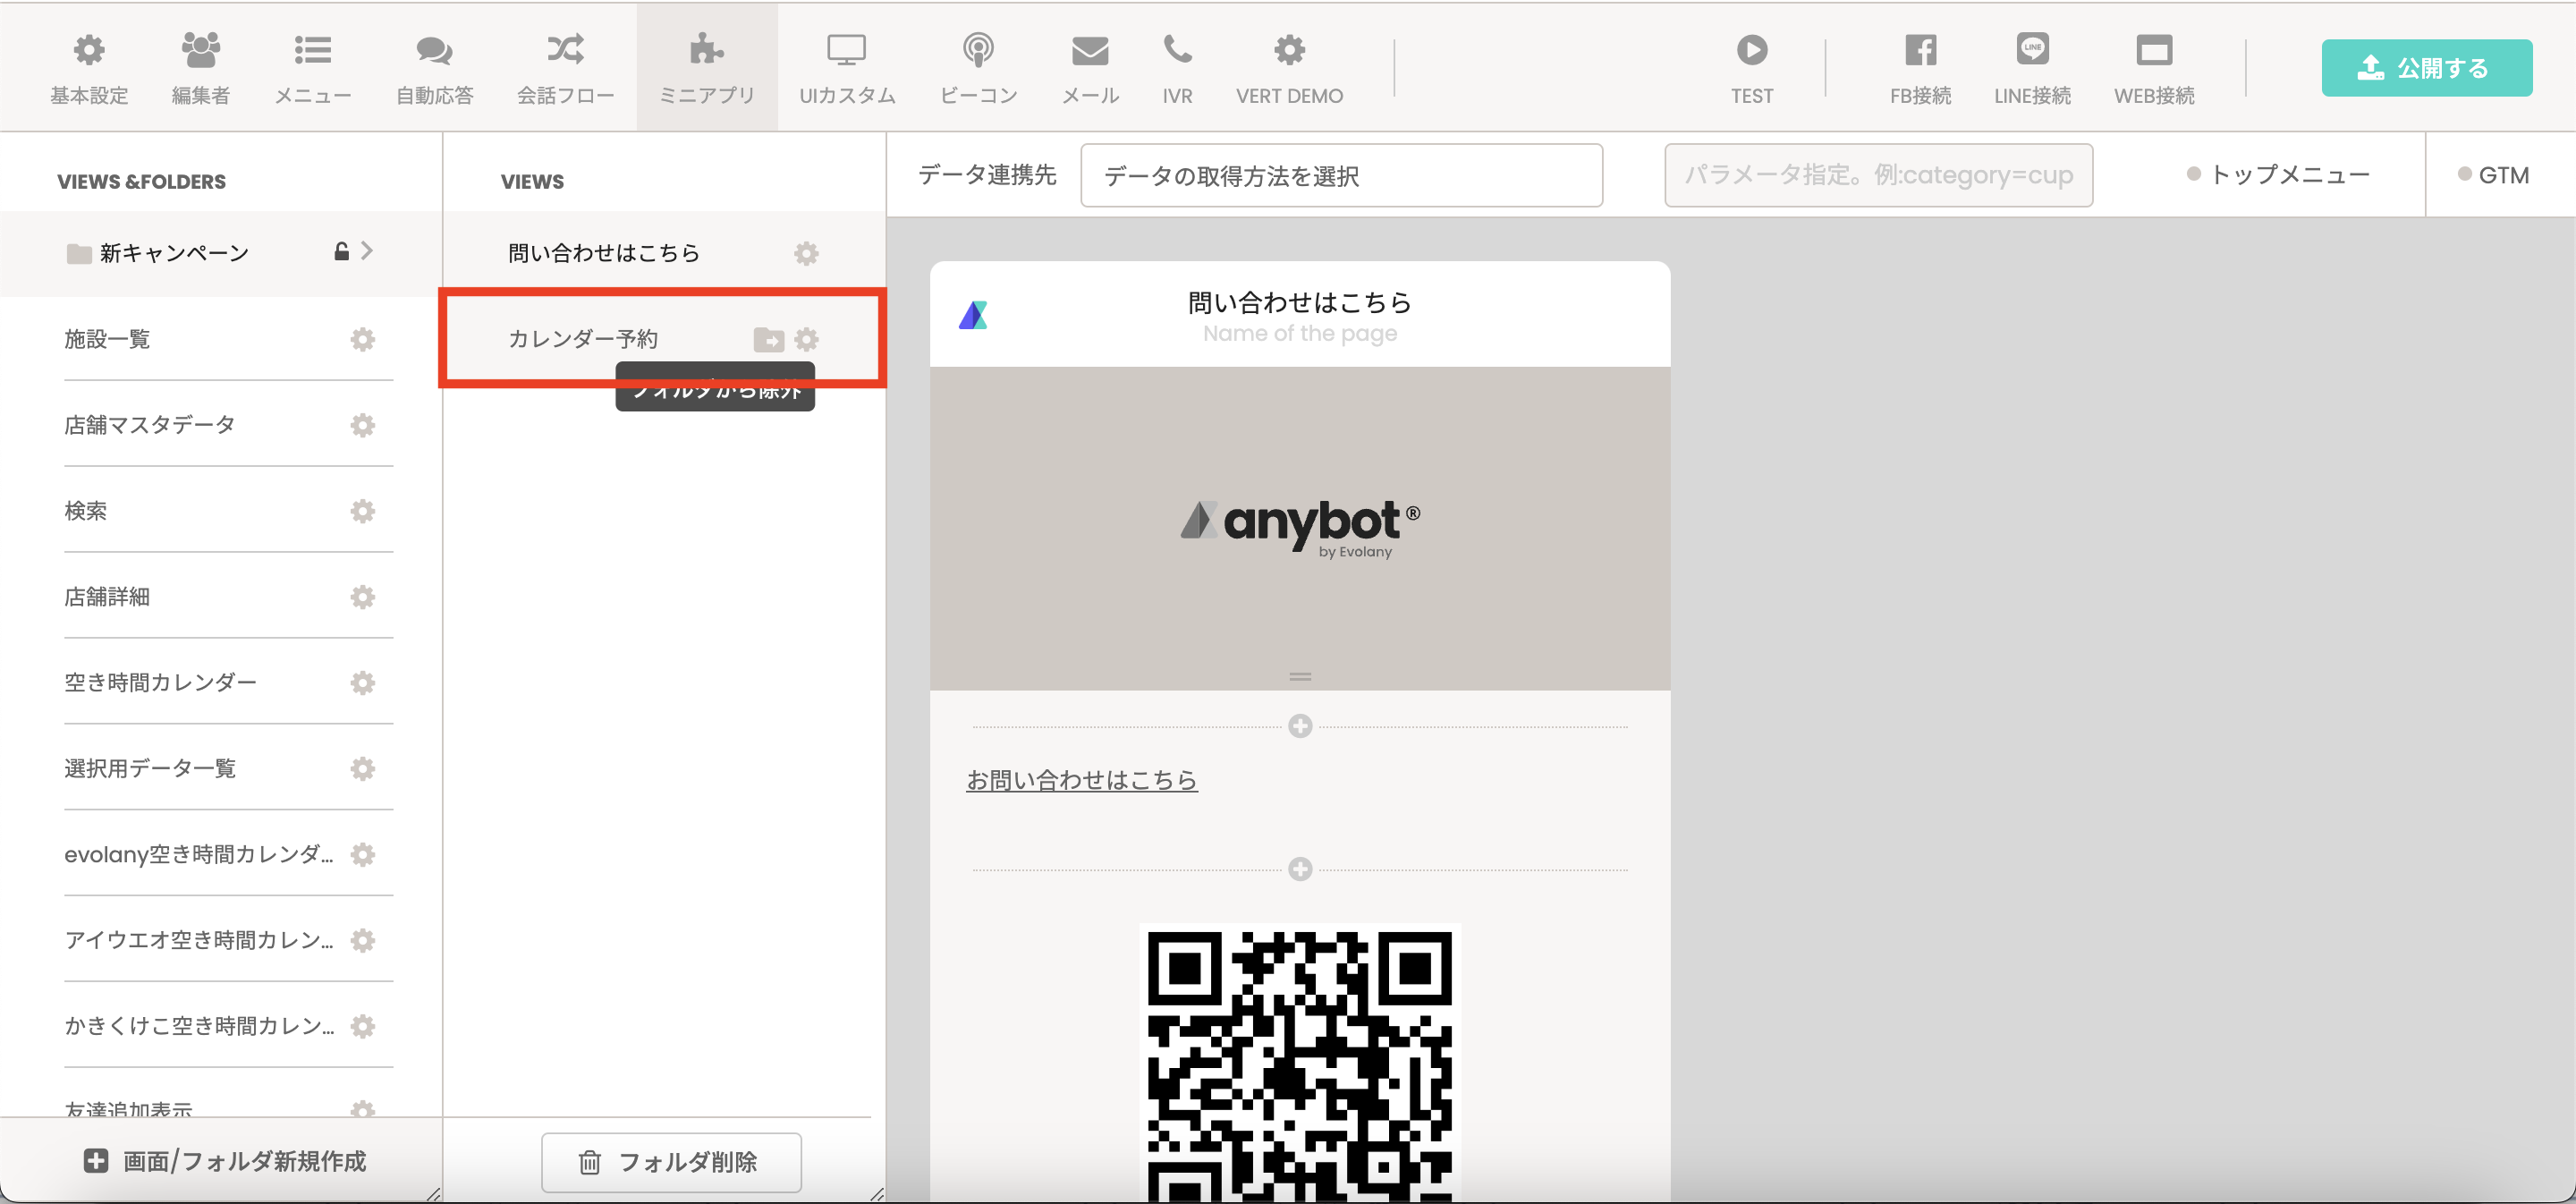Image resolution: width=2576 pixels, height=1204 pixels.
Task: Click the 公開する publish button
Action: point(2427,68)
